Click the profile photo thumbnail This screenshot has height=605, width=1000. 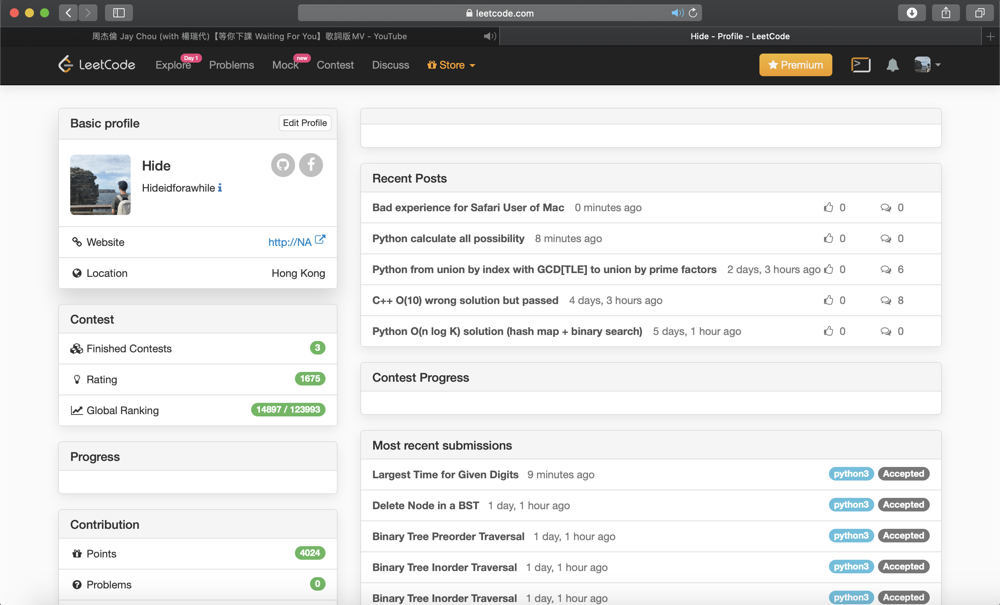pyautogui.click(x=100, y=184)
